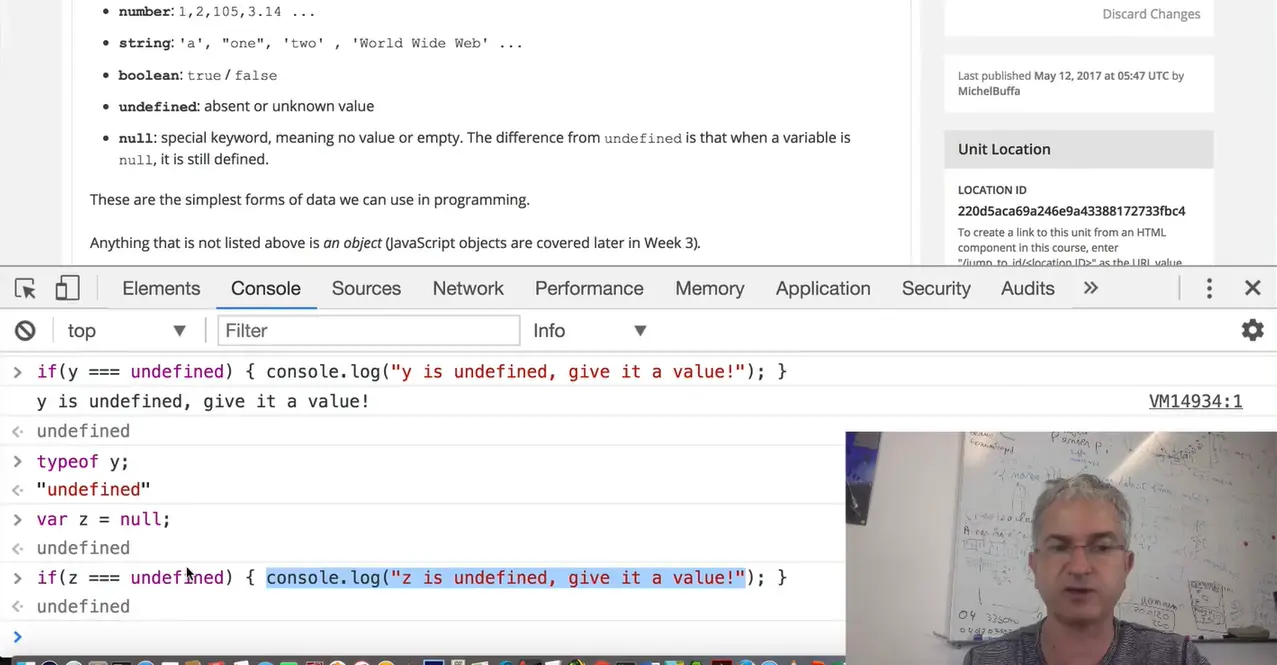1277x665 pixels.
Task: Click the 'an object' italic text
Action: (352, 242)
